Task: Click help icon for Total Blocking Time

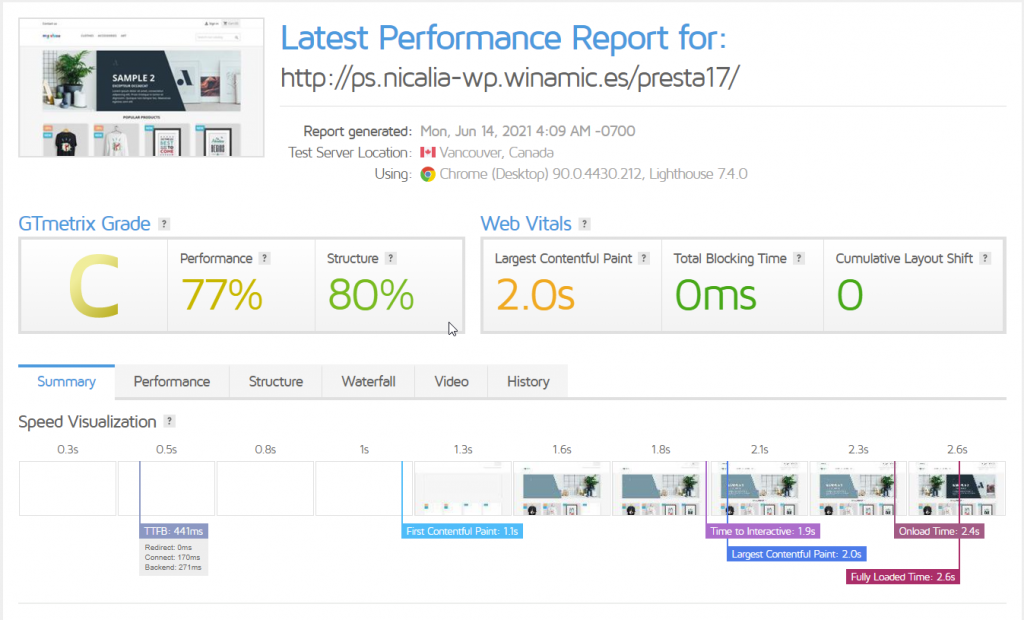Action: [x=799, y=258]
